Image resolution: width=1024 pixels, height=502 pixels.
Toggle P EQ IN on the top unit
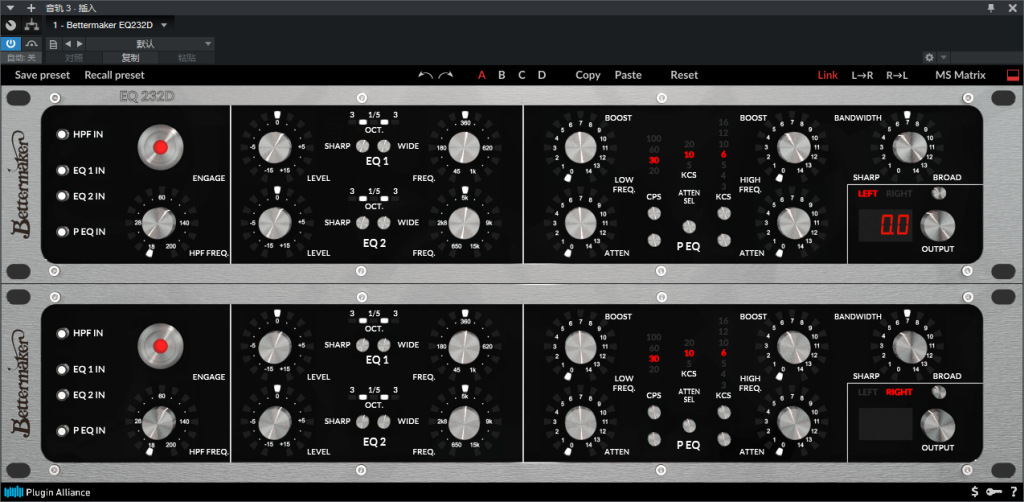click(63, 231)
